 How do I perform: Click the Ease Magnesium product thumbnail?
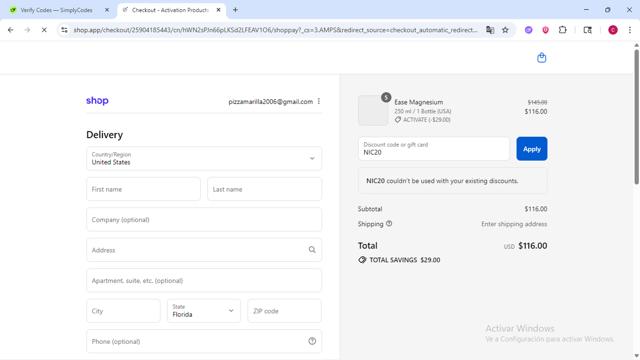pos(373,110)
